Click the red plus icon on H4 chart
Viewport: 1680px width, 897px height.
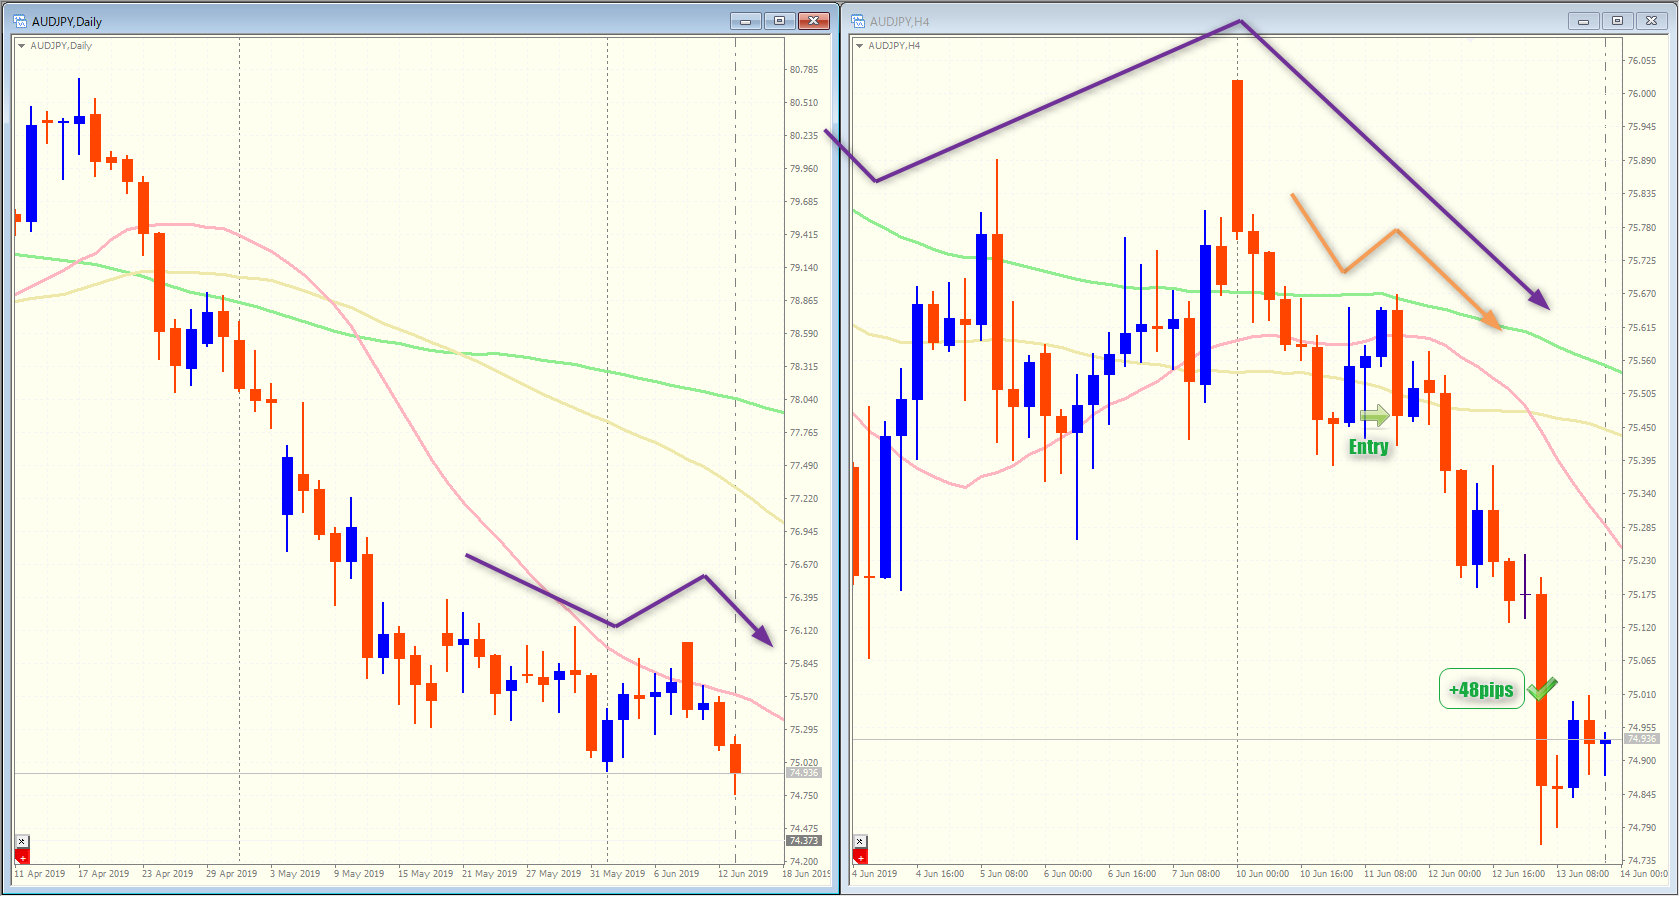click(860, 857)
